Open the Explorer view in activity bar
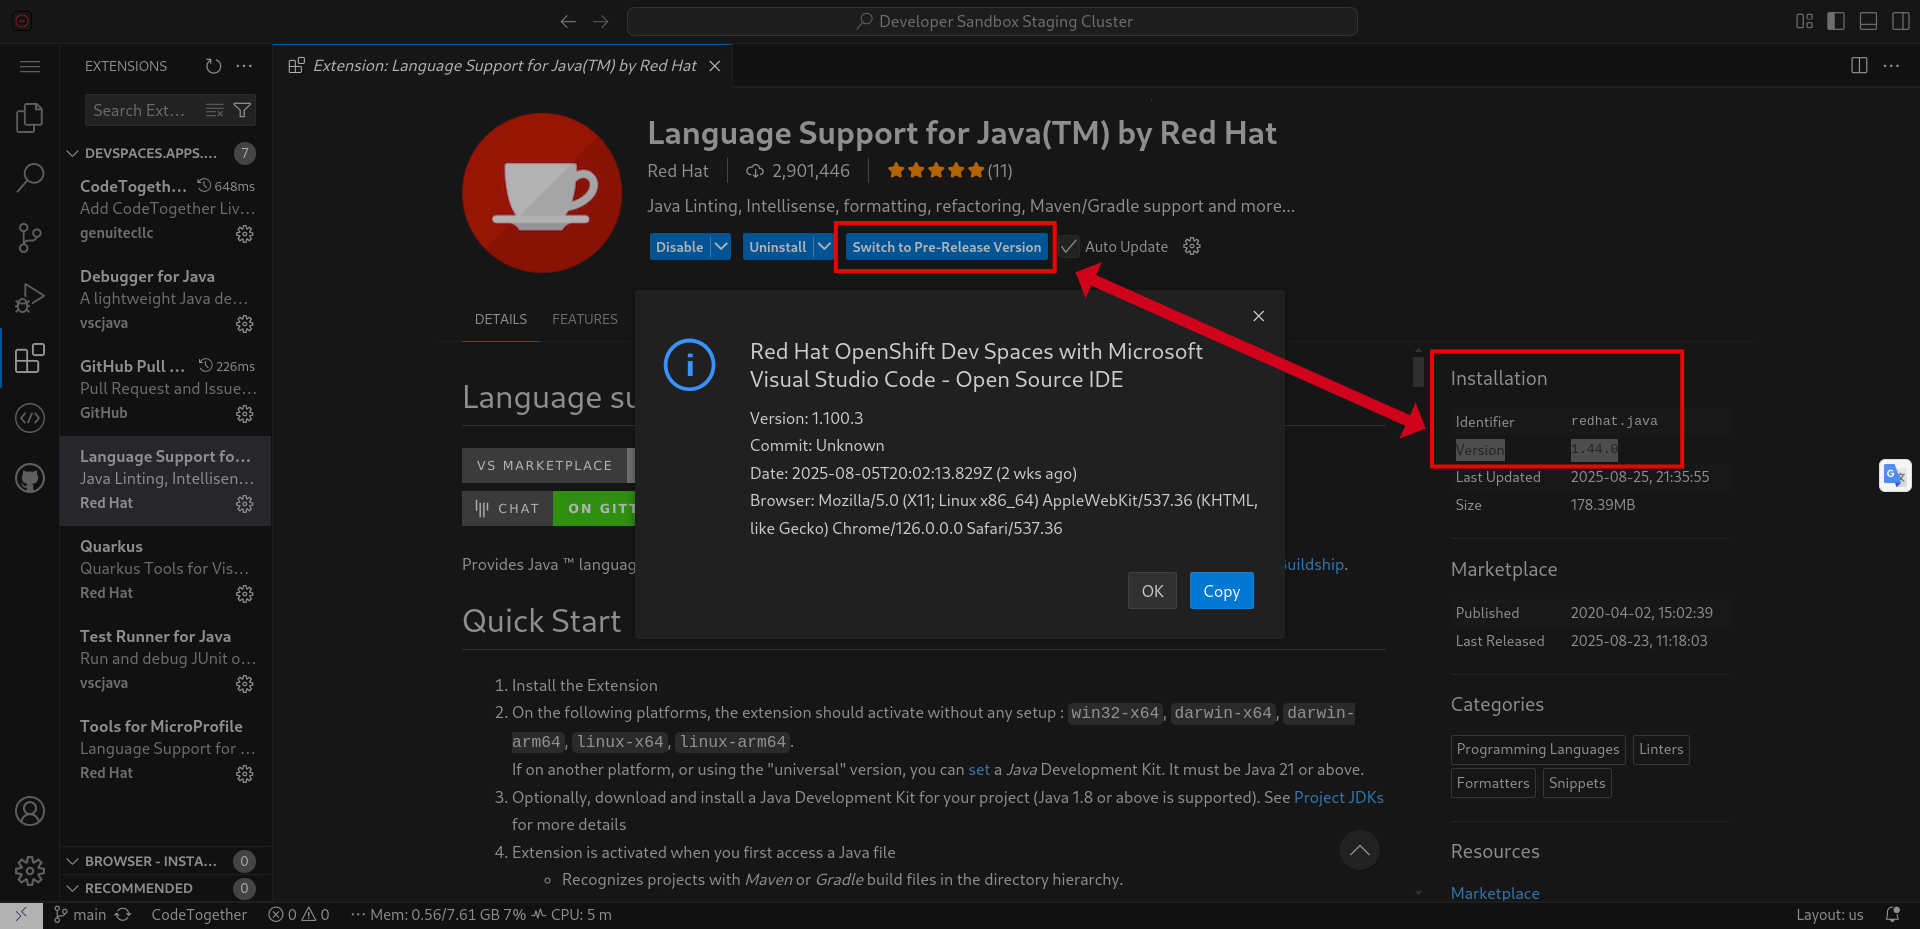 coord(30,118)
